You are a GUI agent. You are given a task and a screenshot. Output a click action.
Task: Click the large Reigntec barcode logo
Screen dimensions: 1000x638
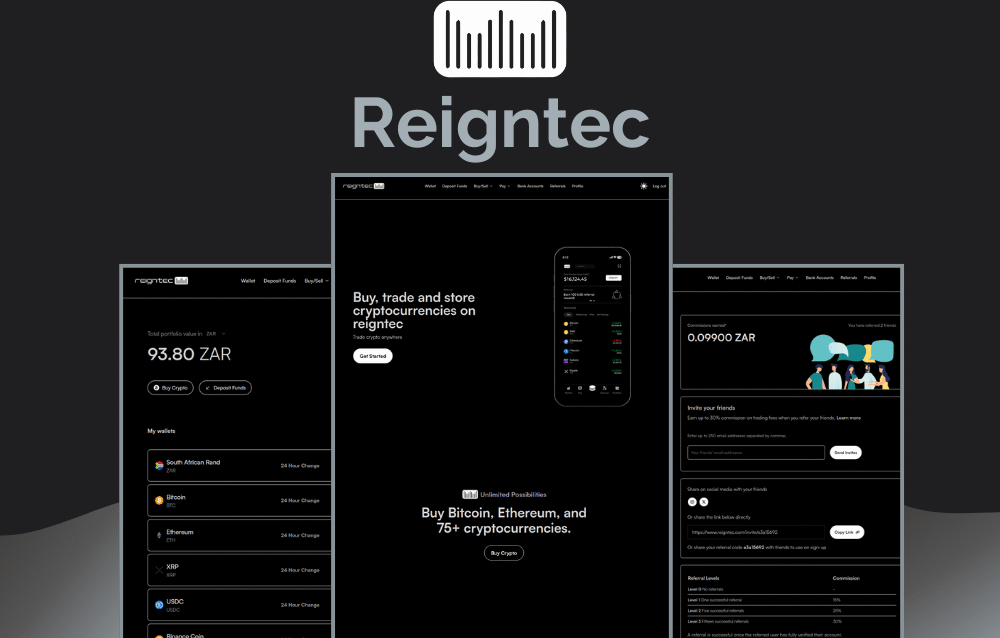pos(500,39)
